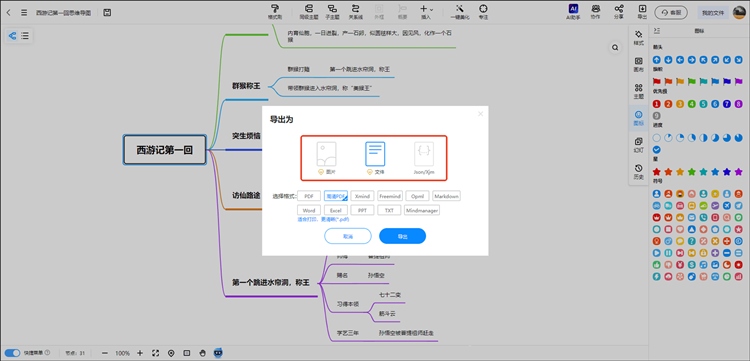Click the hand pan tool icon
The width and height of the screenshot is (750, 361).
[202, 353]
